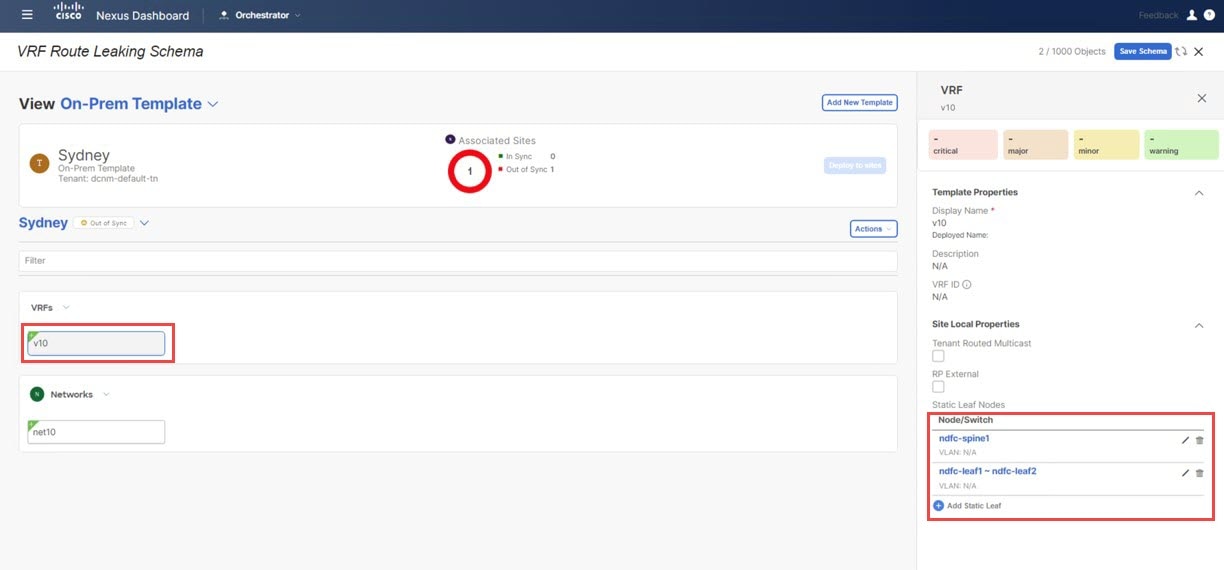Click the 'Display Name' label
Image resolution: width=1224 pixels, height=570 pixels.
[960, 211]
